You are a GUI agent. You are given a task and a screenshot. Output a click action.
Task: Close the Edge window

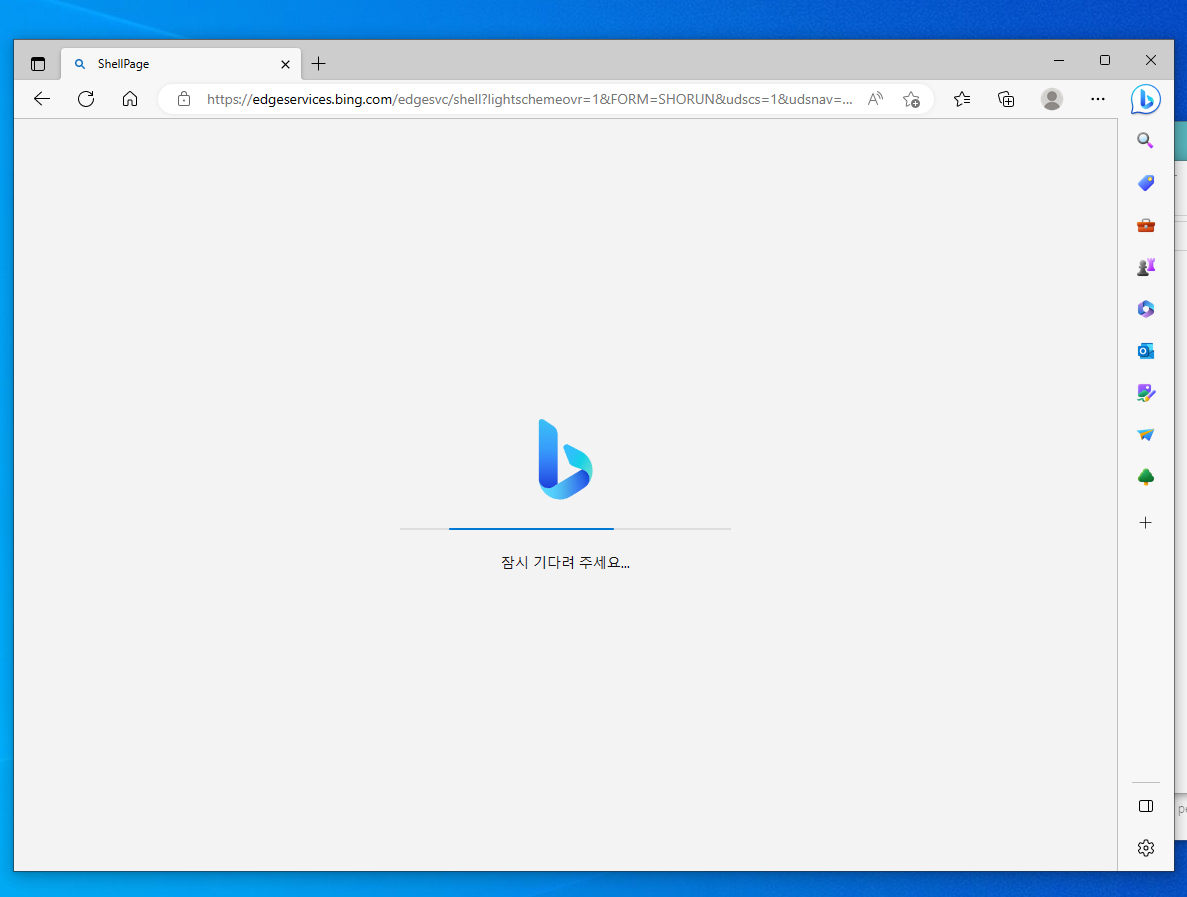pos(1151,61)
